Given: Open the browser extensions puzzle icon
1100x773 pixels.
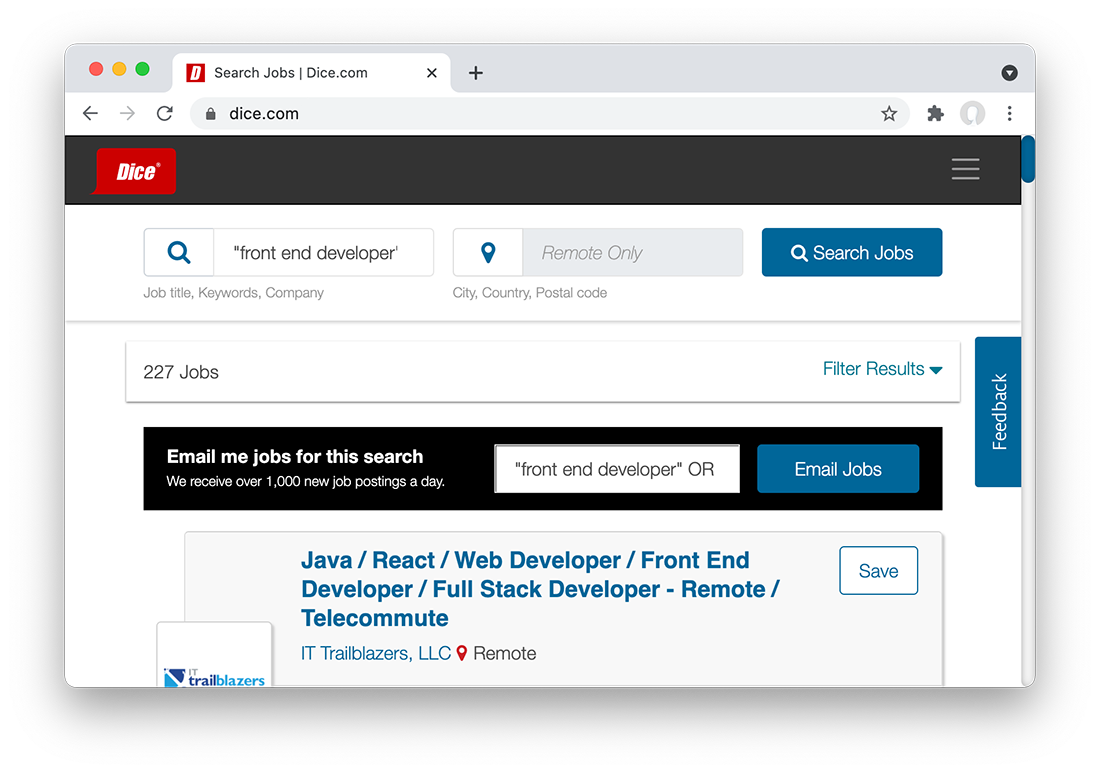Looking at the screenshot, I should click(934, 113).
